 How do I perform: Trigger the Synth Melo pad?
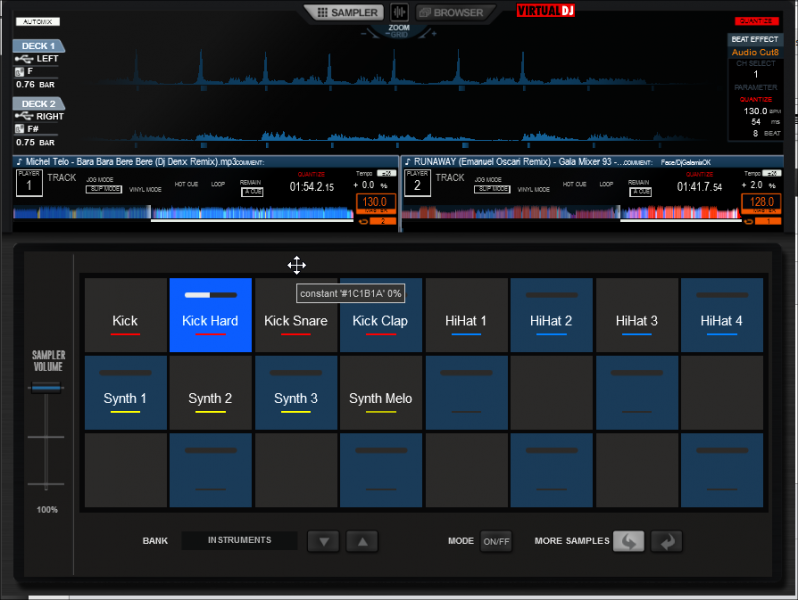pyautogui.click(x=381, y=393)
